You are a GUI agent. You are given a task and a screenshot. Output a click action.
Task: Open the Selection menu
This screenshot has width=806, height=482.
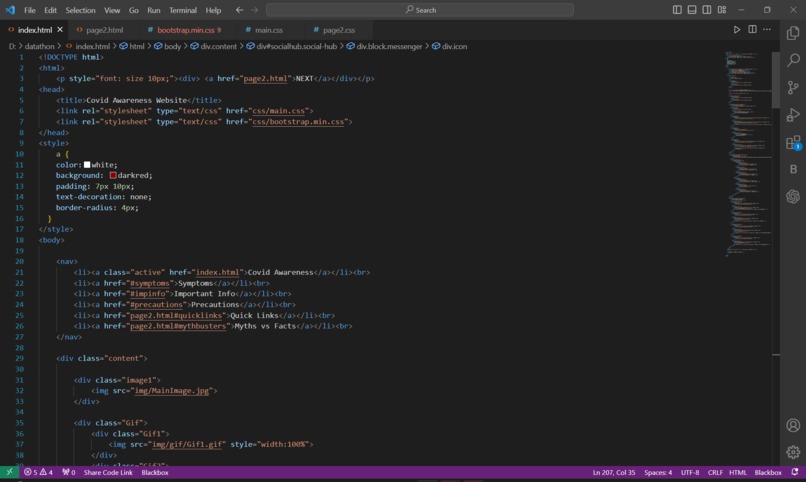[80, 10]
